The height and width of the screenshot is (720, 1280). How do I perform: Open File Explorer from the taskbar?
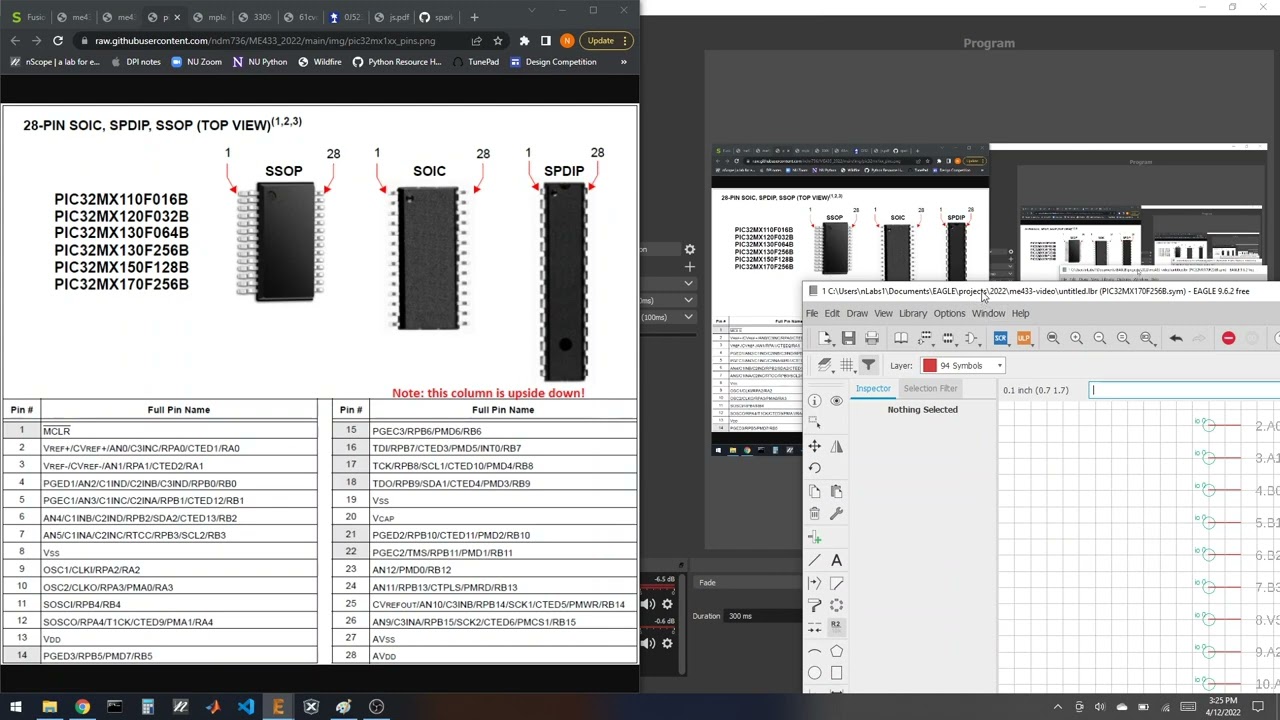(x=49, y=707)
